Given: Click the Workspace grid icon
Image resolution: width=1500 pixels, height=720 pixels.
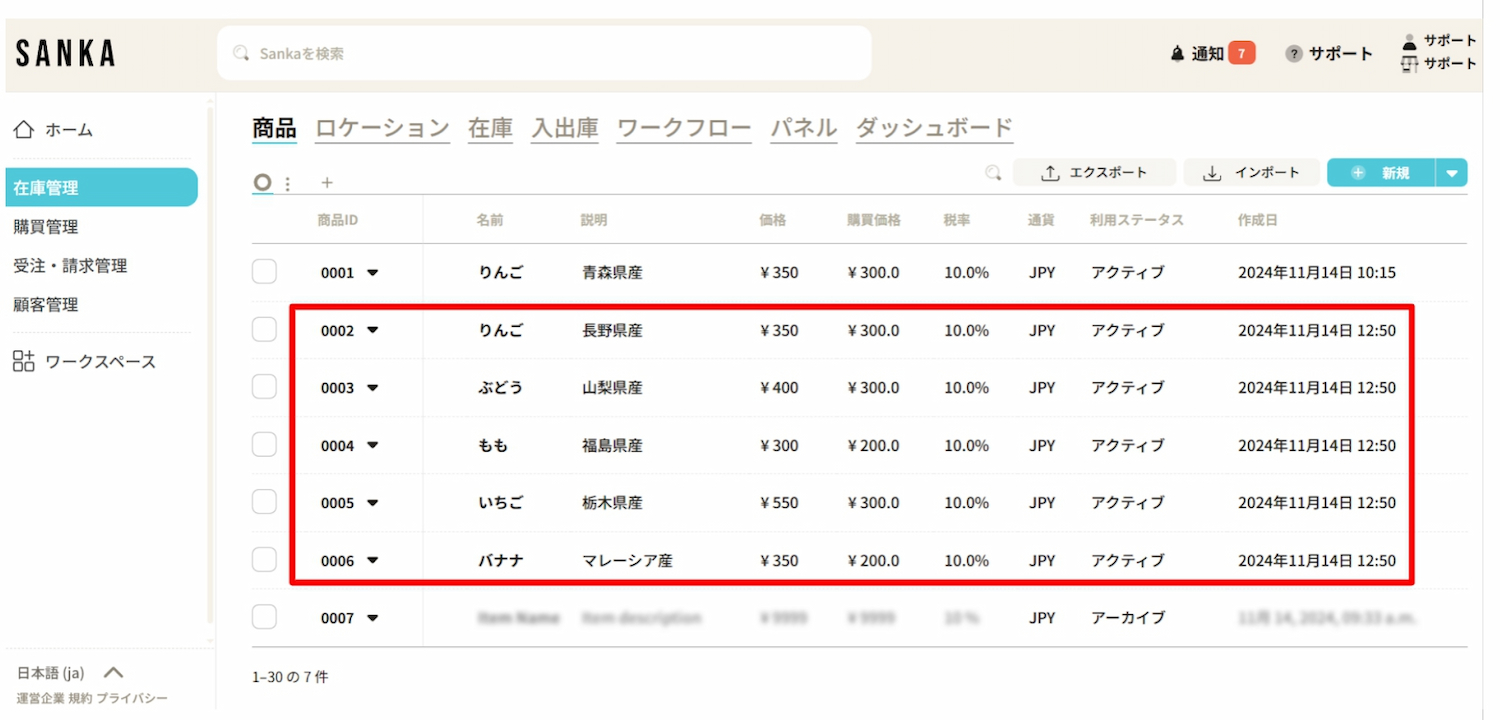Looking at the screenshot, I should coord(24,362).
